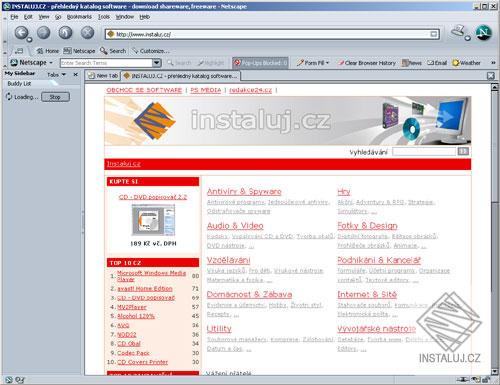The width and height of the screenshot is (500, 385).
Task: Open Microsoft Windows Media Player link
Action: click(x=151, y=276)
